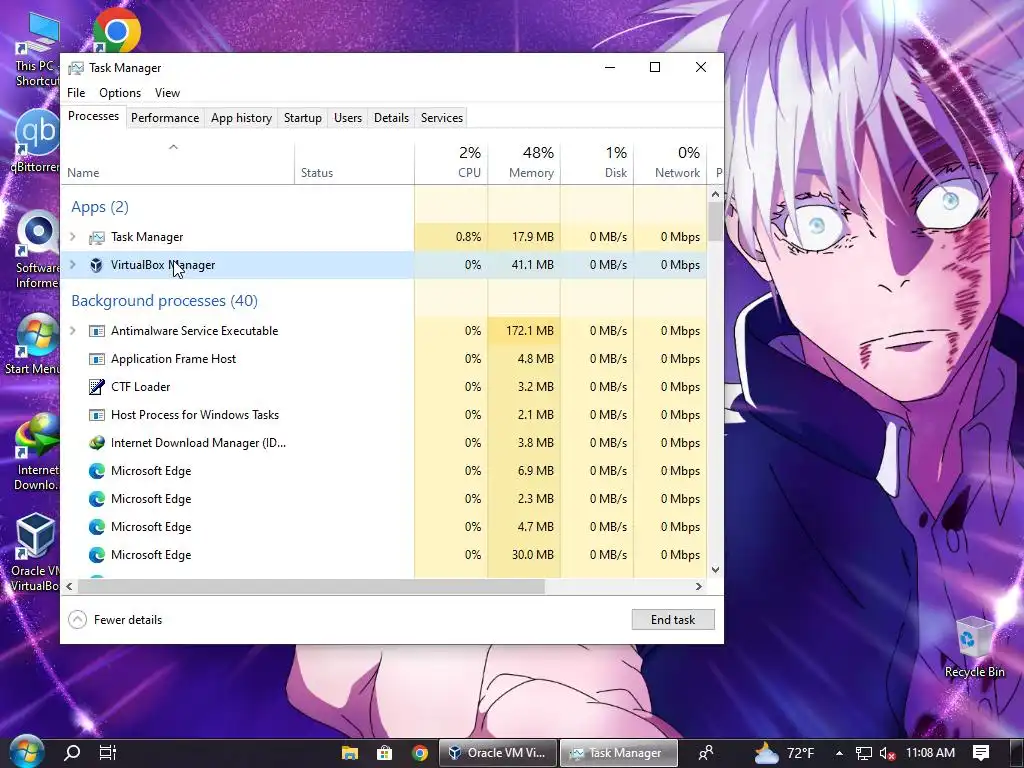Viewport: 1024px width, 768px height.
Task: Switch to the App history tab
Action: [241, 118]
